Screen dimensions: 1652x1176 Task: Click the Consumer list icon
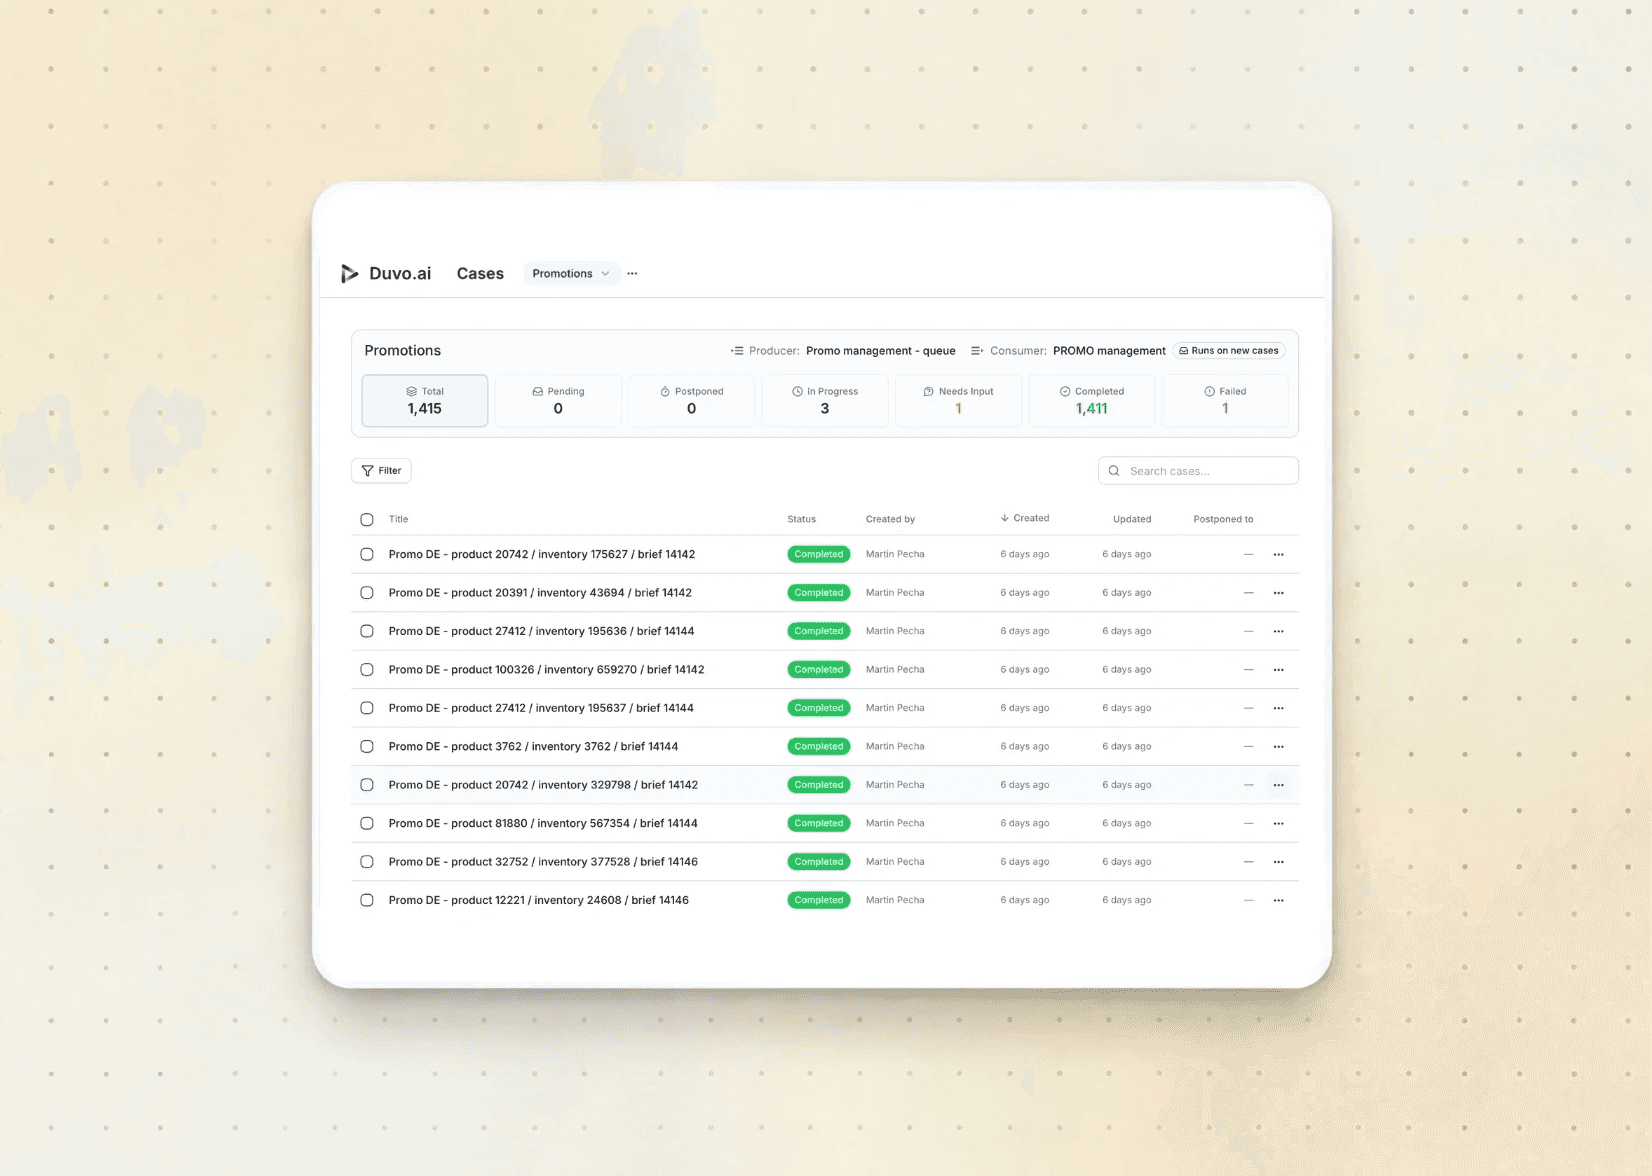click(x=977, y=351)
